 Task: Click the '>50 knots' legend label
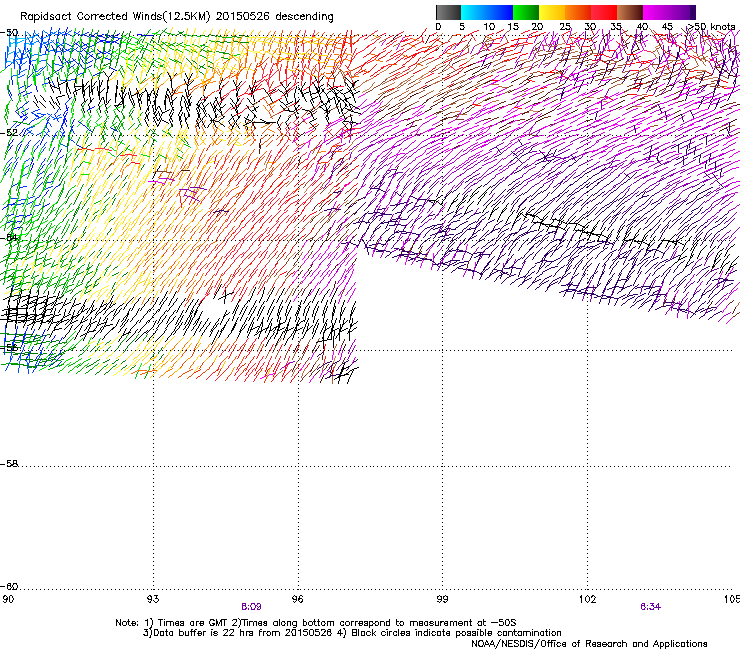click(x=711, y=27)
